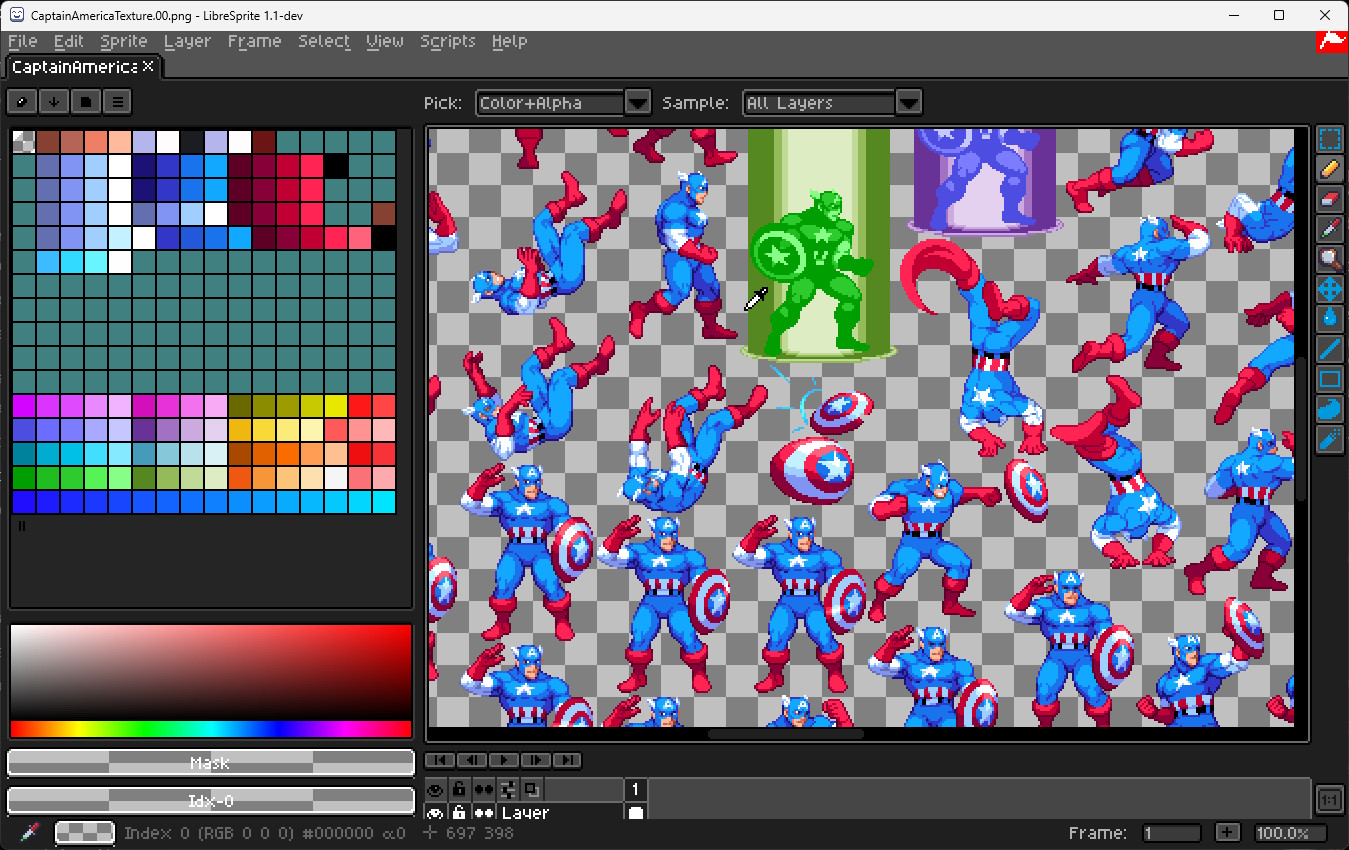Click the current Frame number field
The height and width of the screenshot is (850, 1349).
pyautogui.click(x=1171, y=833)
